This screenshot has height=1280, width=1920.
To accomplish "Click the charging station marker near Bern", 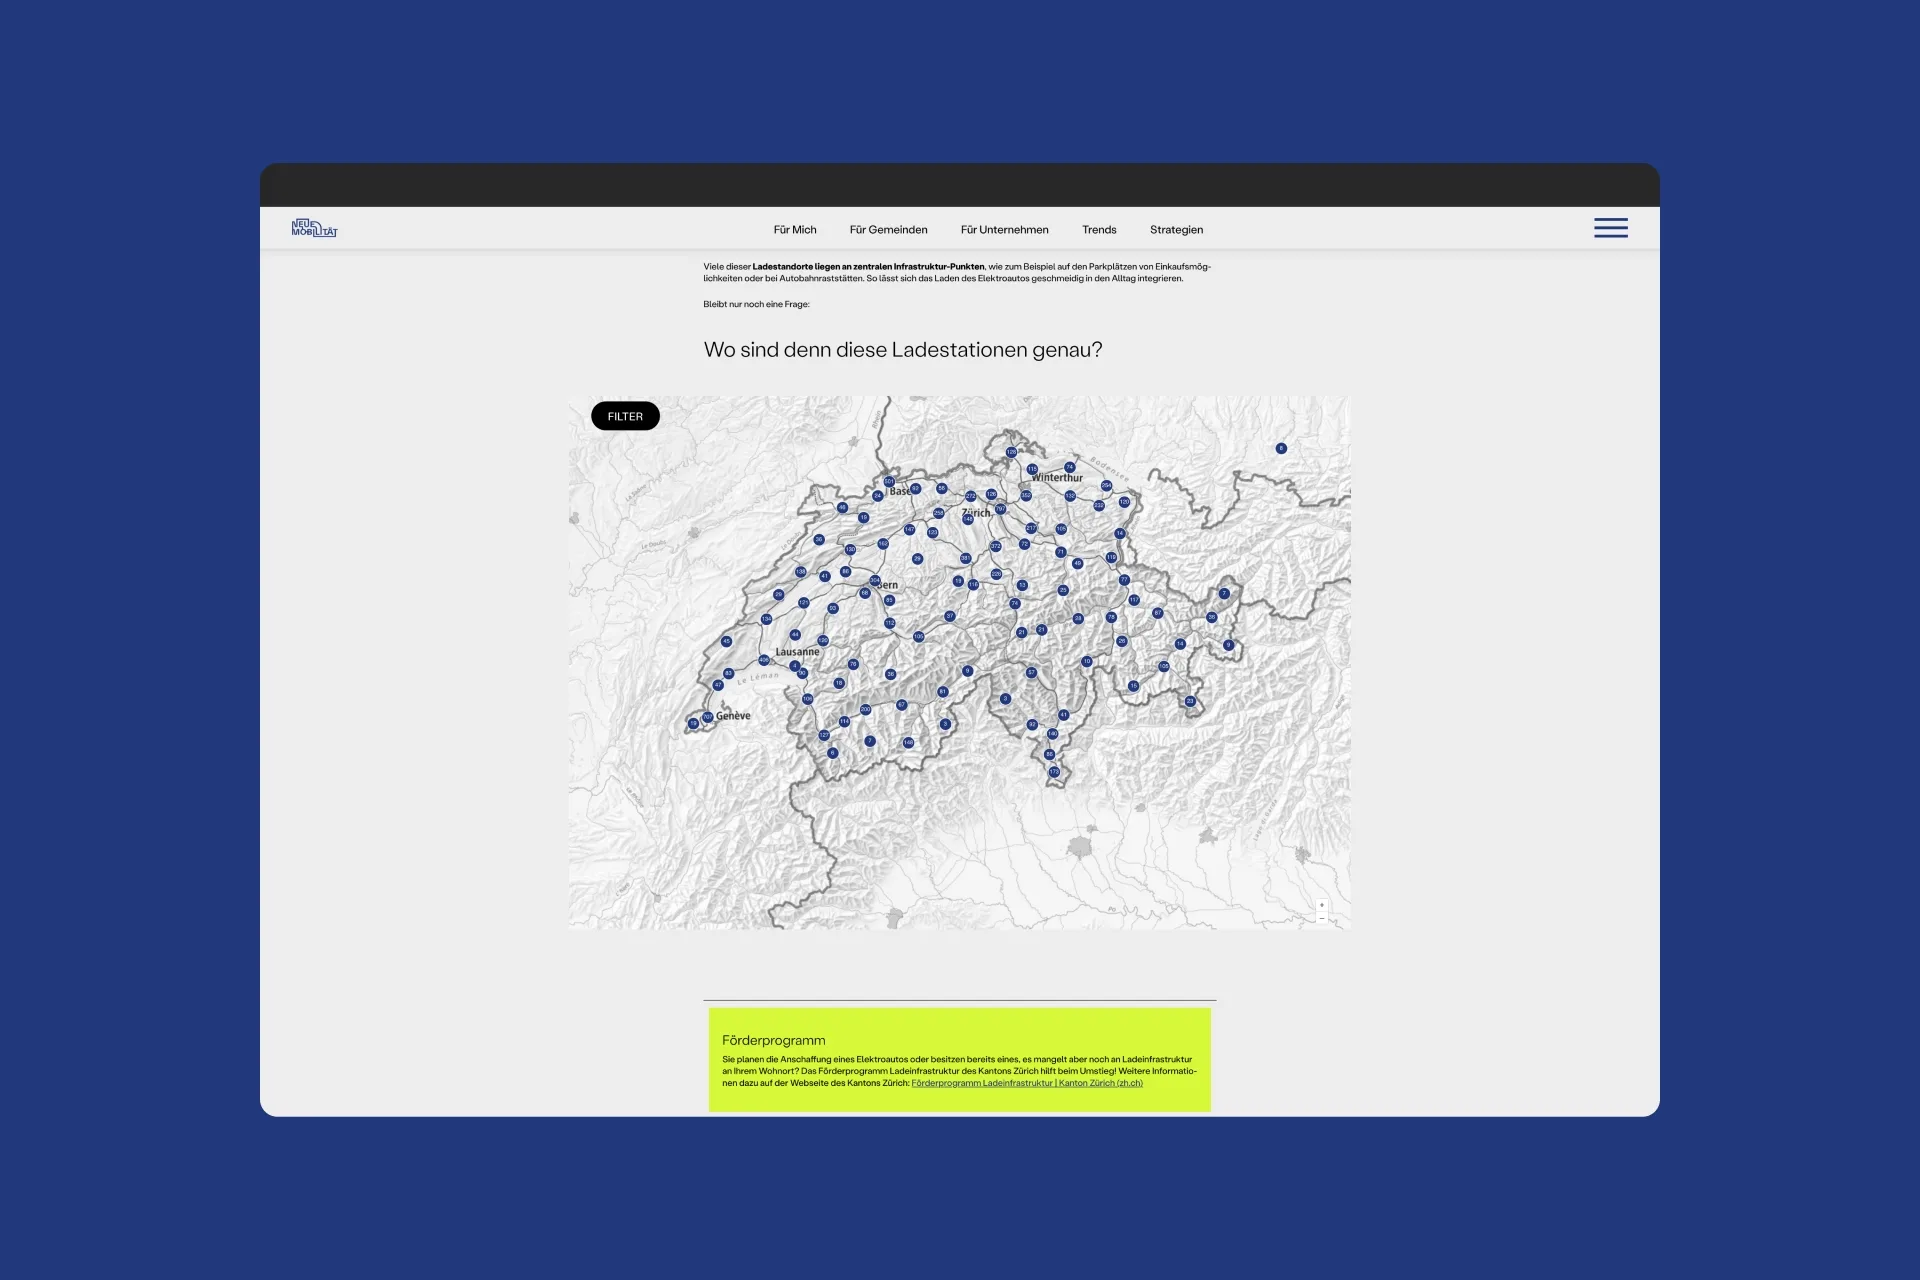I will tap(874, 580).
